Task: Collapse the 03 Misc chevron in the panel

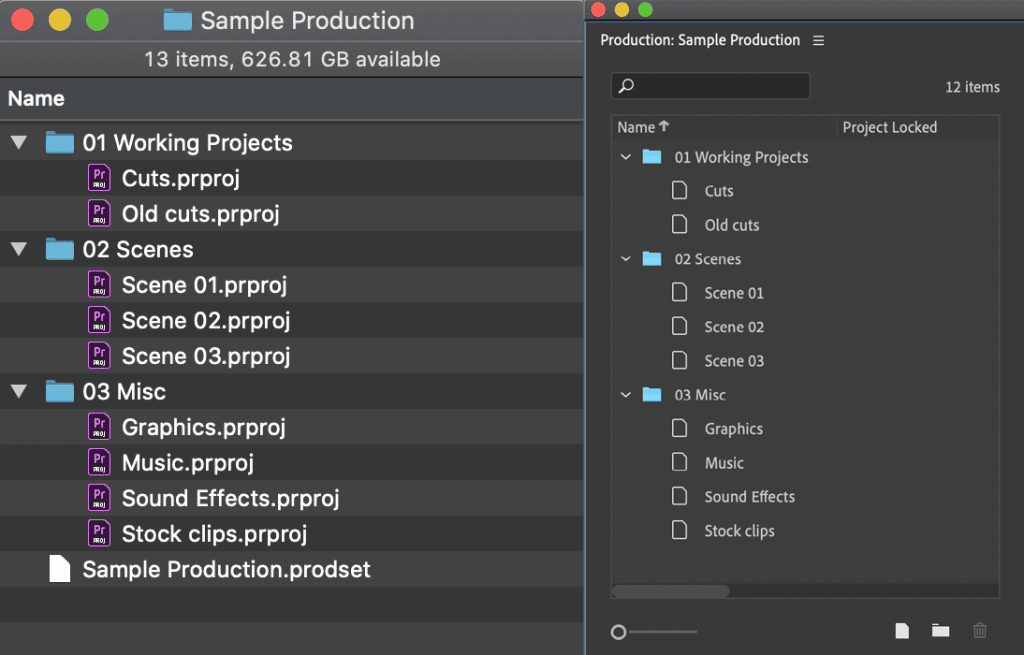Action: (626, 394)
